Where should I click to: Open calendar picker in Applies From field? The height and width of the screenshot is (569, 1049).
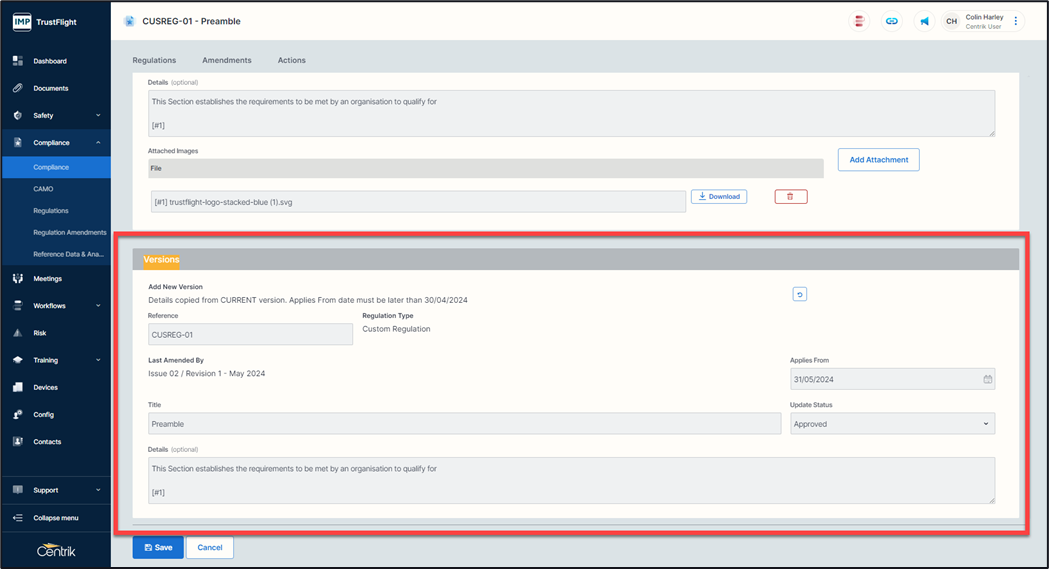click(988, 380)
